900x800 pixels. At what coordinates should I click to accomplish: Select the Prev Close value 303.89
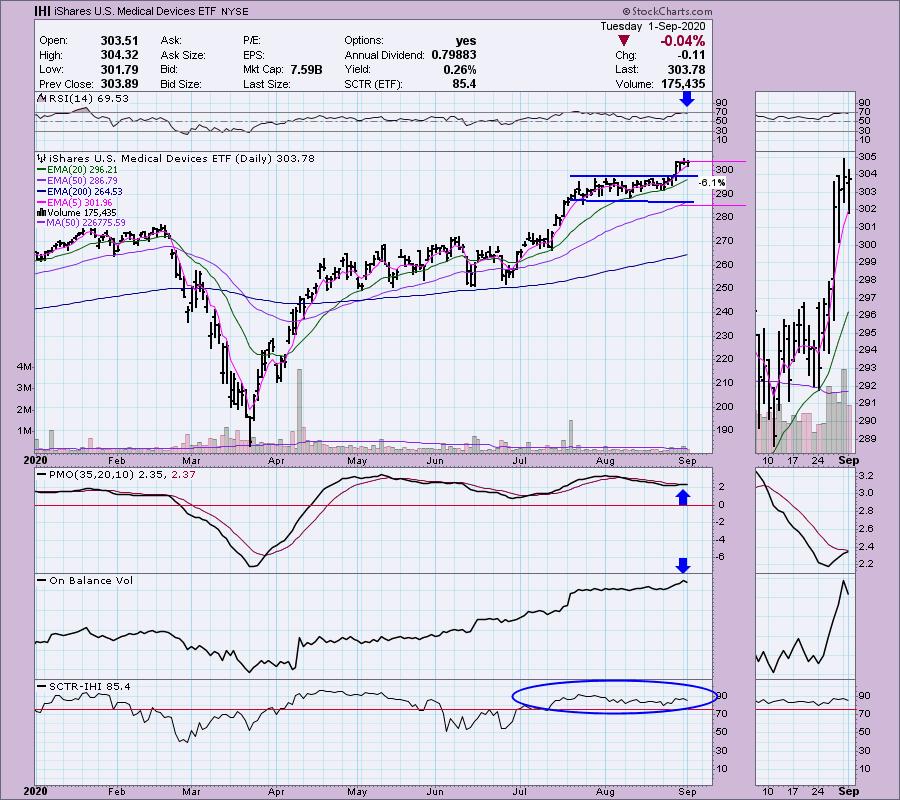119,84
